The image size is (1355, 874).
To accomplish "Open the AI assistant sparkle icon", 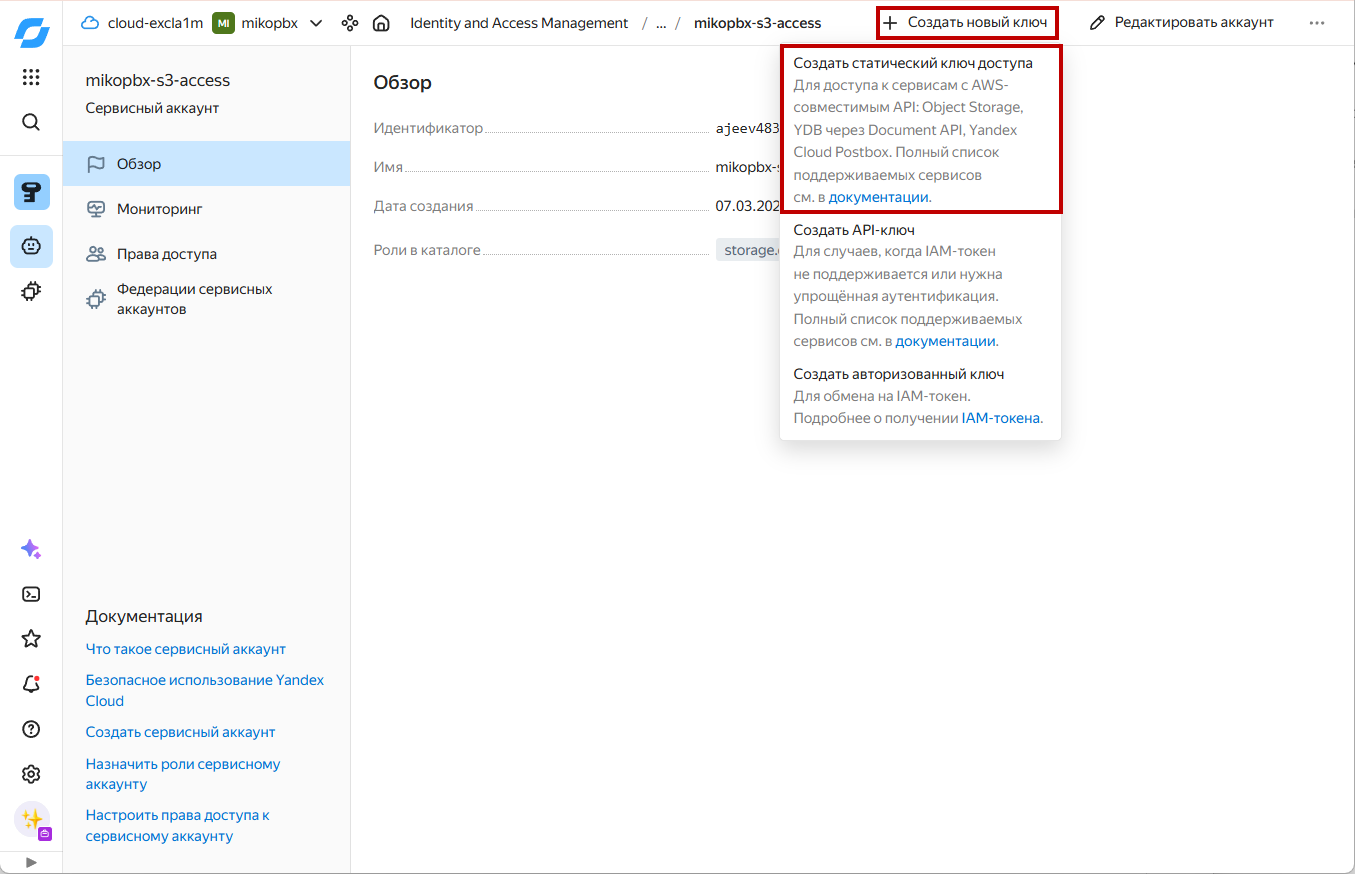I will [31, 549].
